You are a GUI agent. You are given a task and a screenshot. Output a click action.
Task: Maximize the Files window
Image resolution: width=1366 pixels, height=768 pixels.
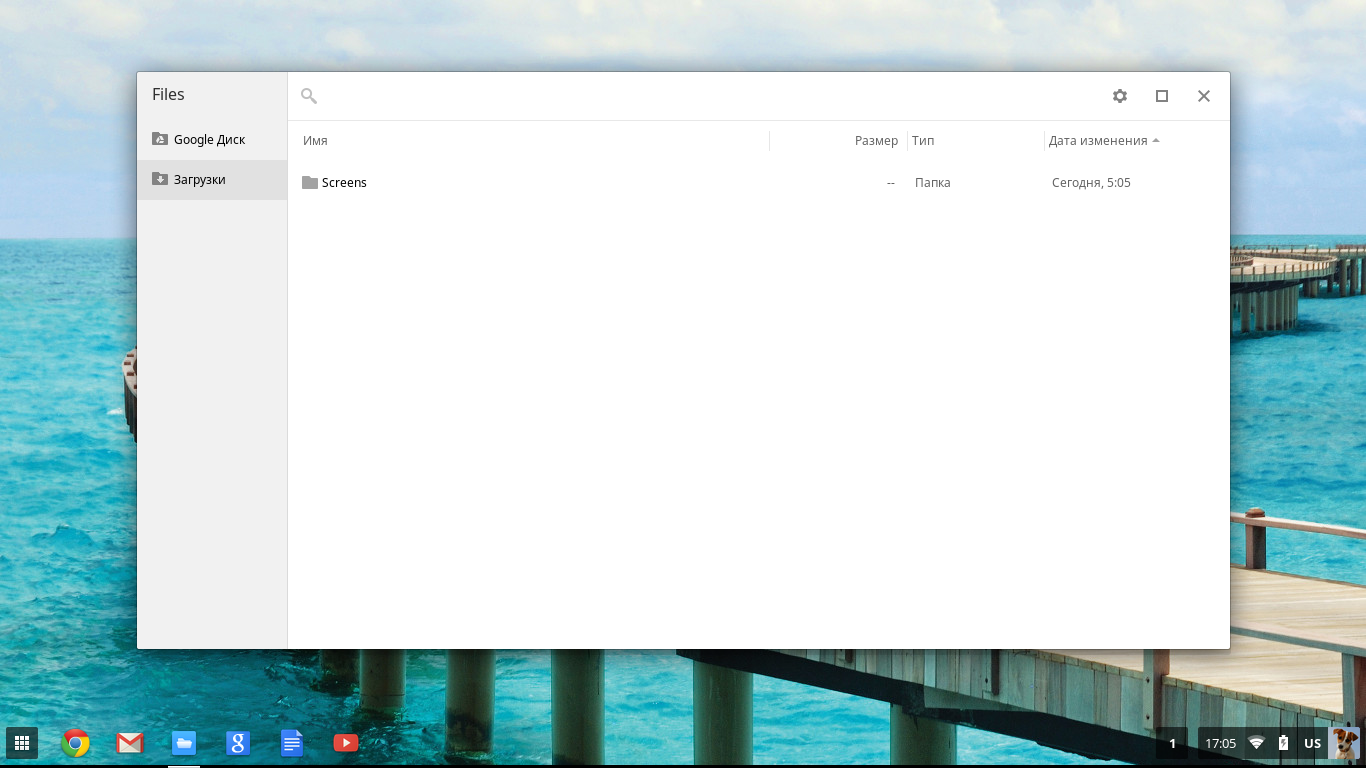click(1162, 96)
